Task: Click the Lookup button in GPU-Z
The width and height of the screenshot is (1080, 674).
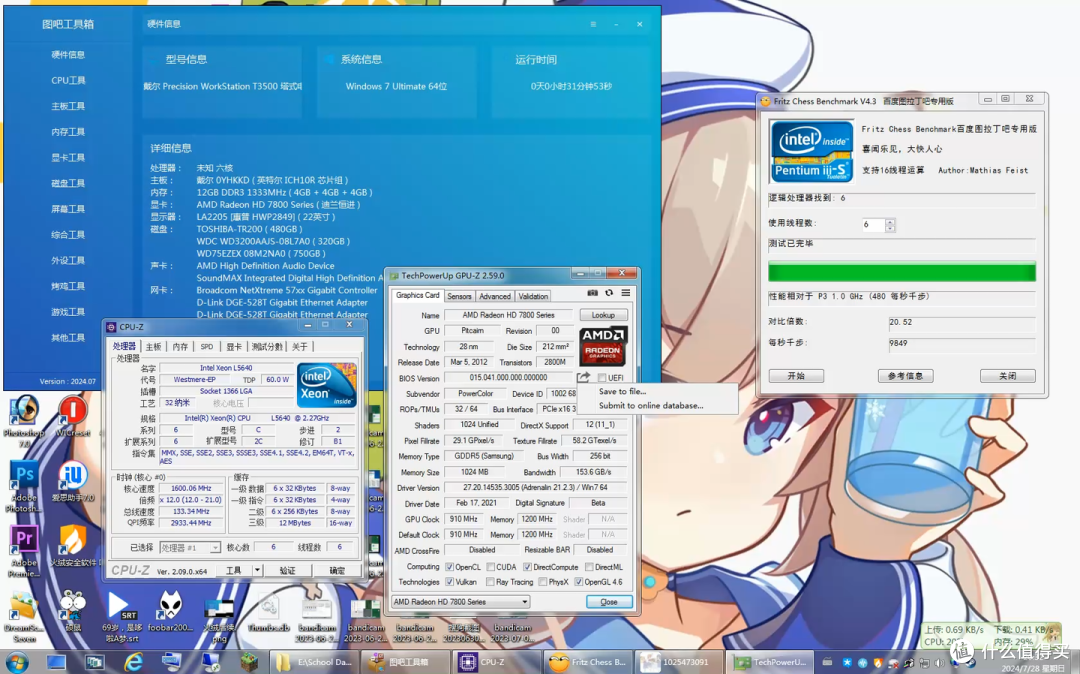Action: click(x=603, y=315)
